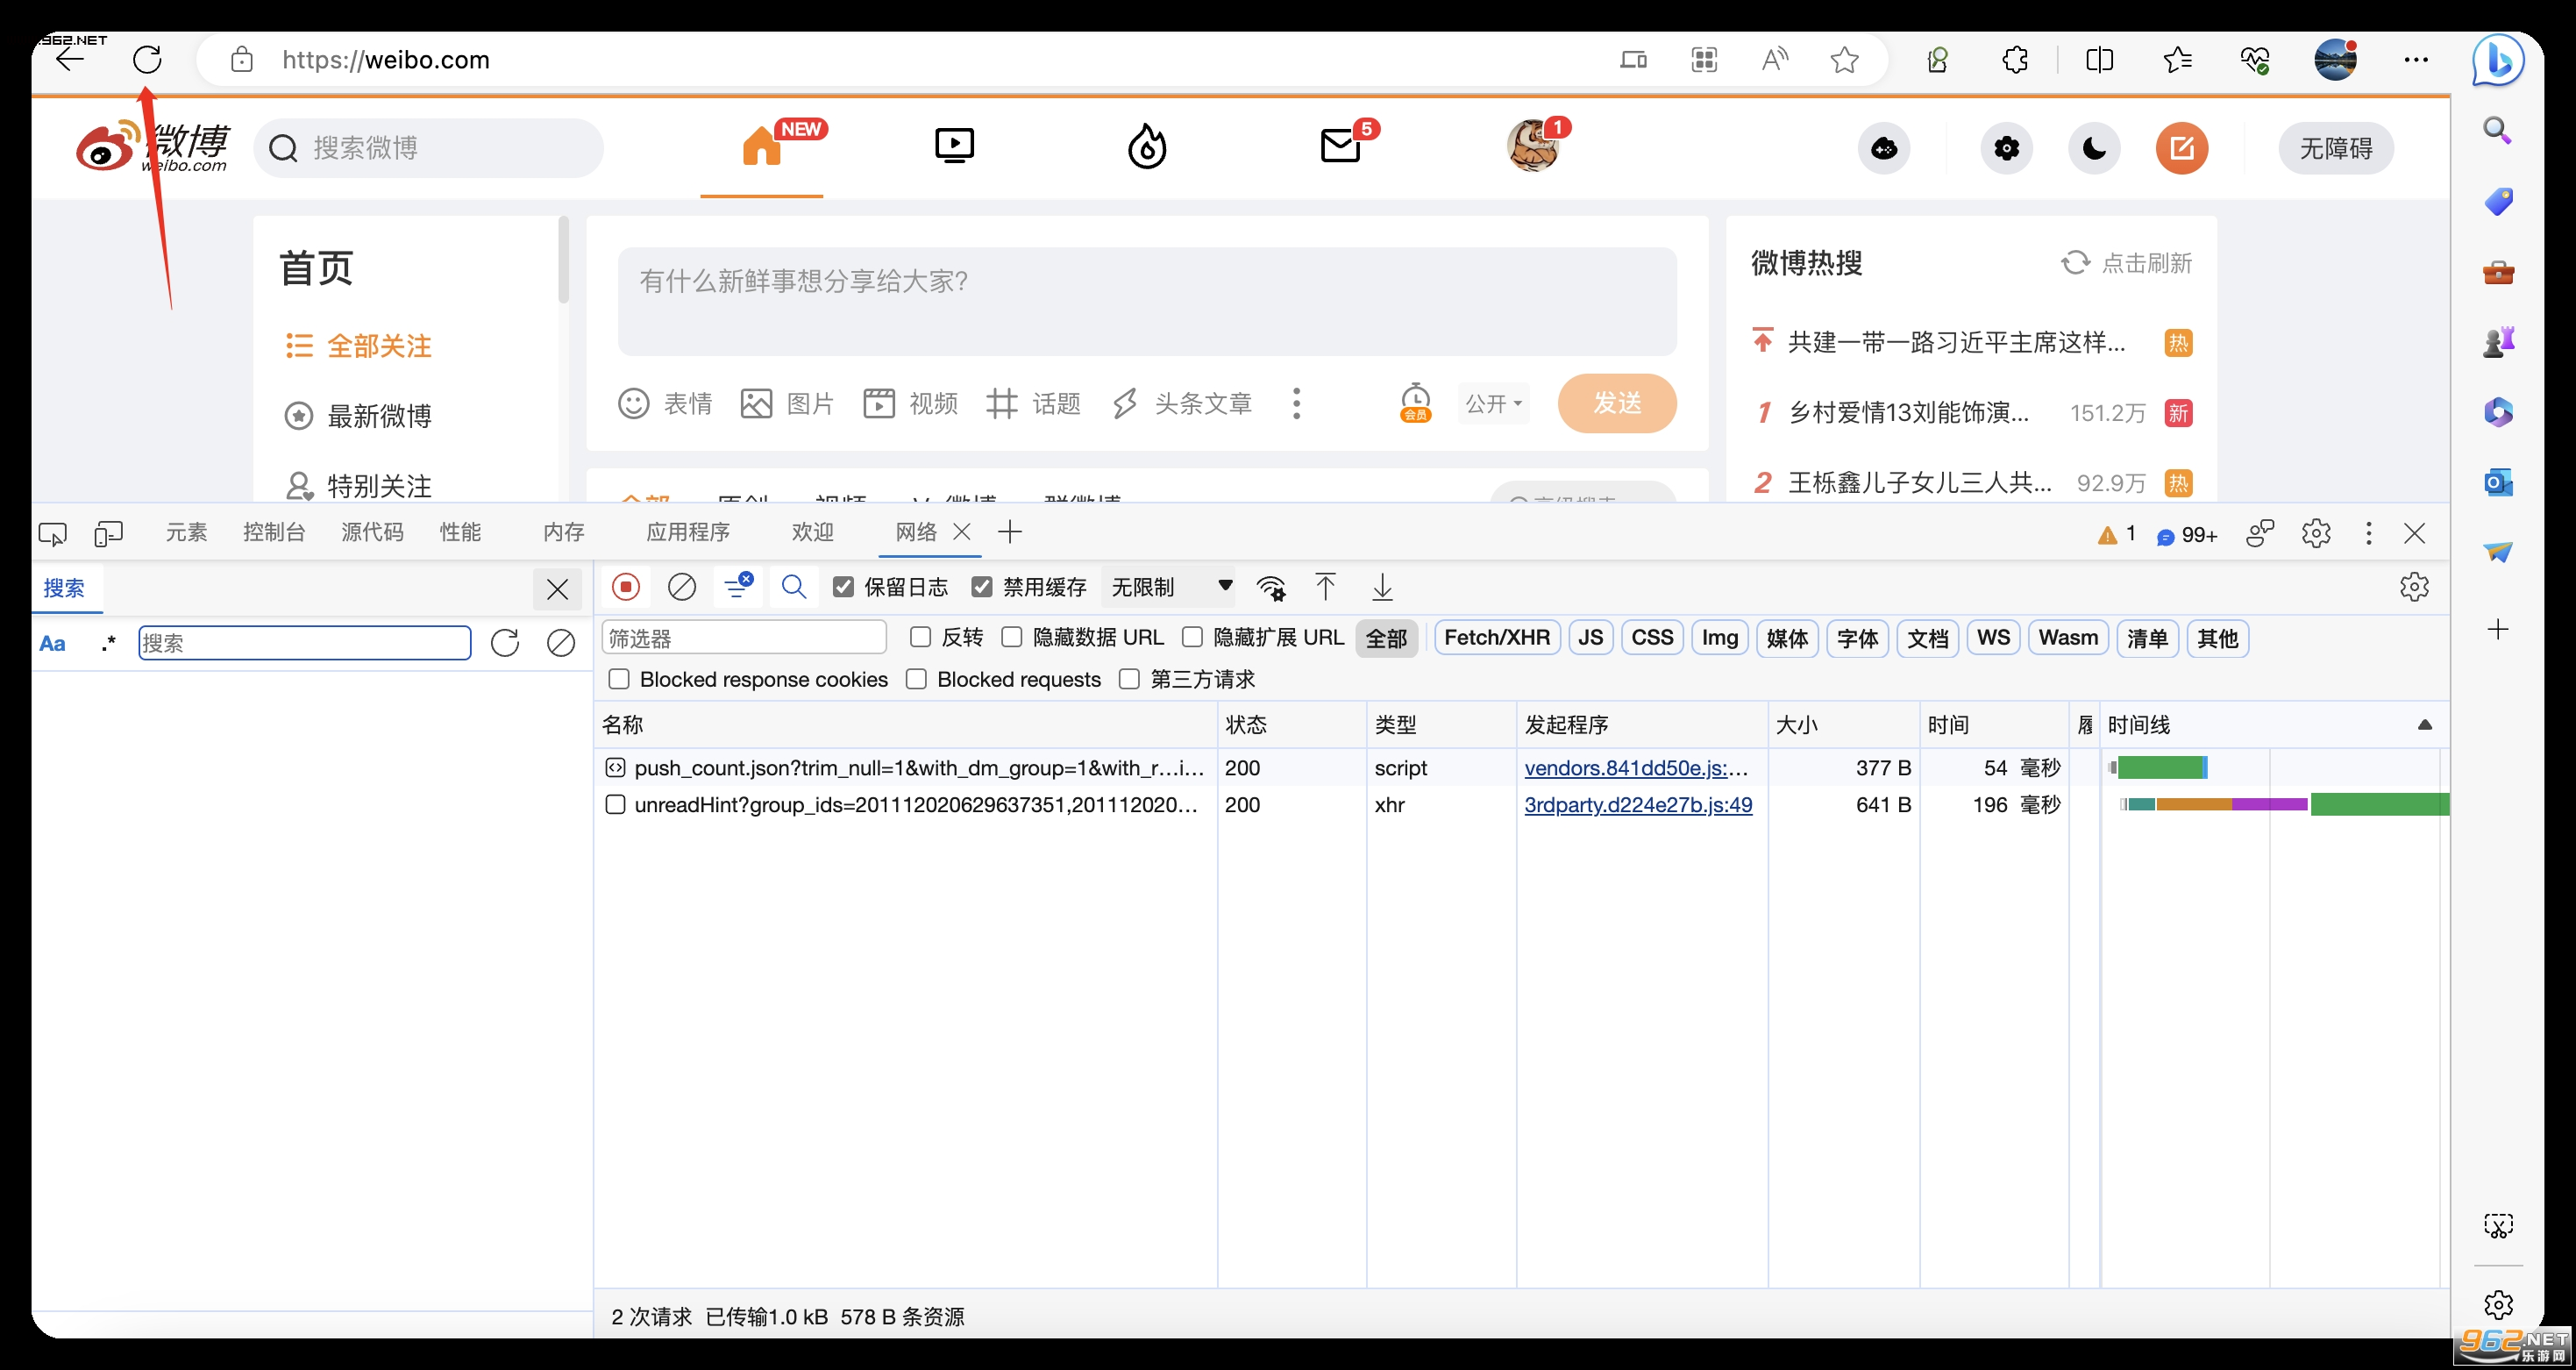Open profile avatar in Weibo nav bar
The width and height of the screenshot is (2576, 1370).
[1533, 146]
